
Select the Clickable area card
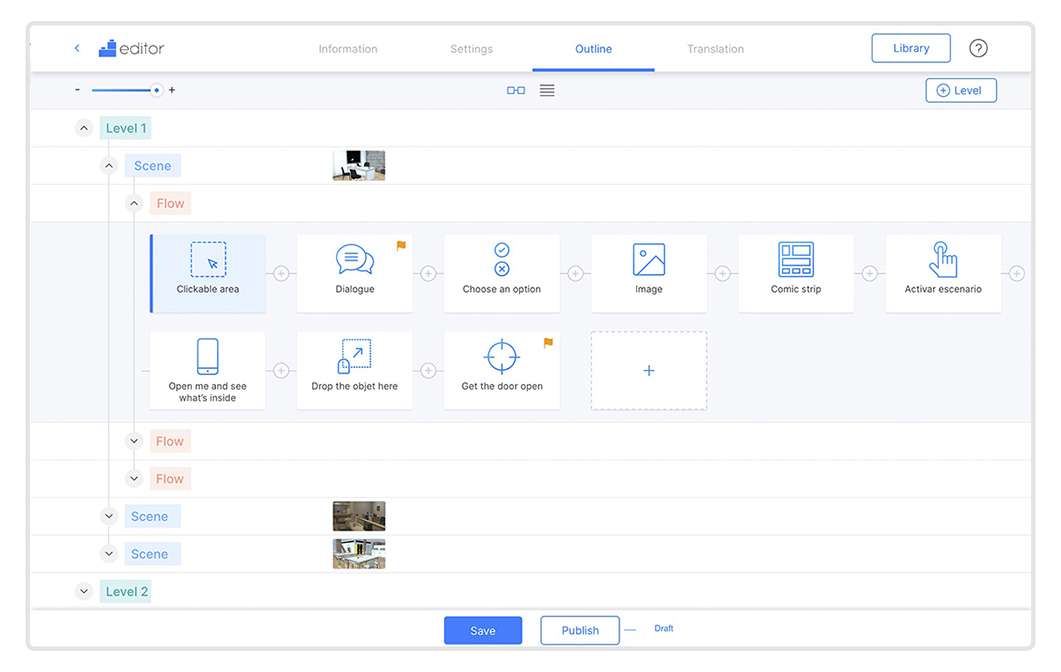click(208, 273)
